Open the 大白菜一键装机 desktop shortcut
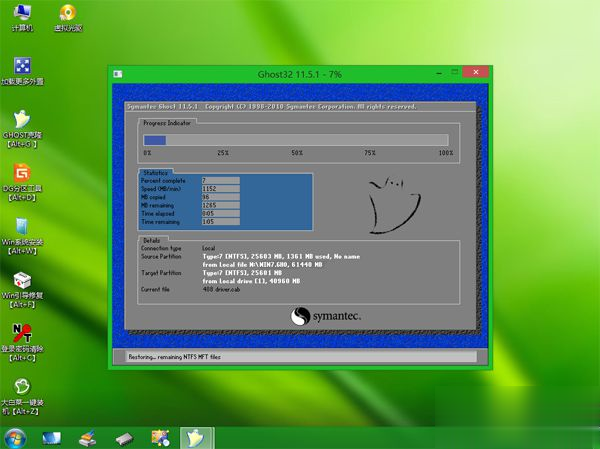The image size is (600, 449). click(21, 388)
